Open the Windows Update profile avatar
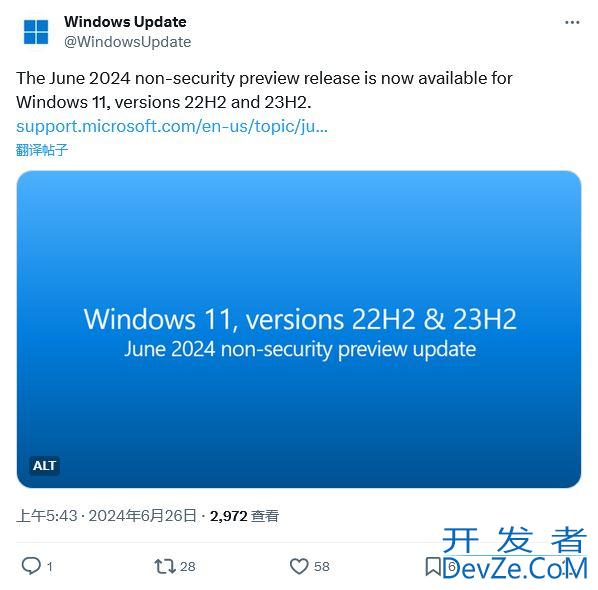 [x=36, y=32]
